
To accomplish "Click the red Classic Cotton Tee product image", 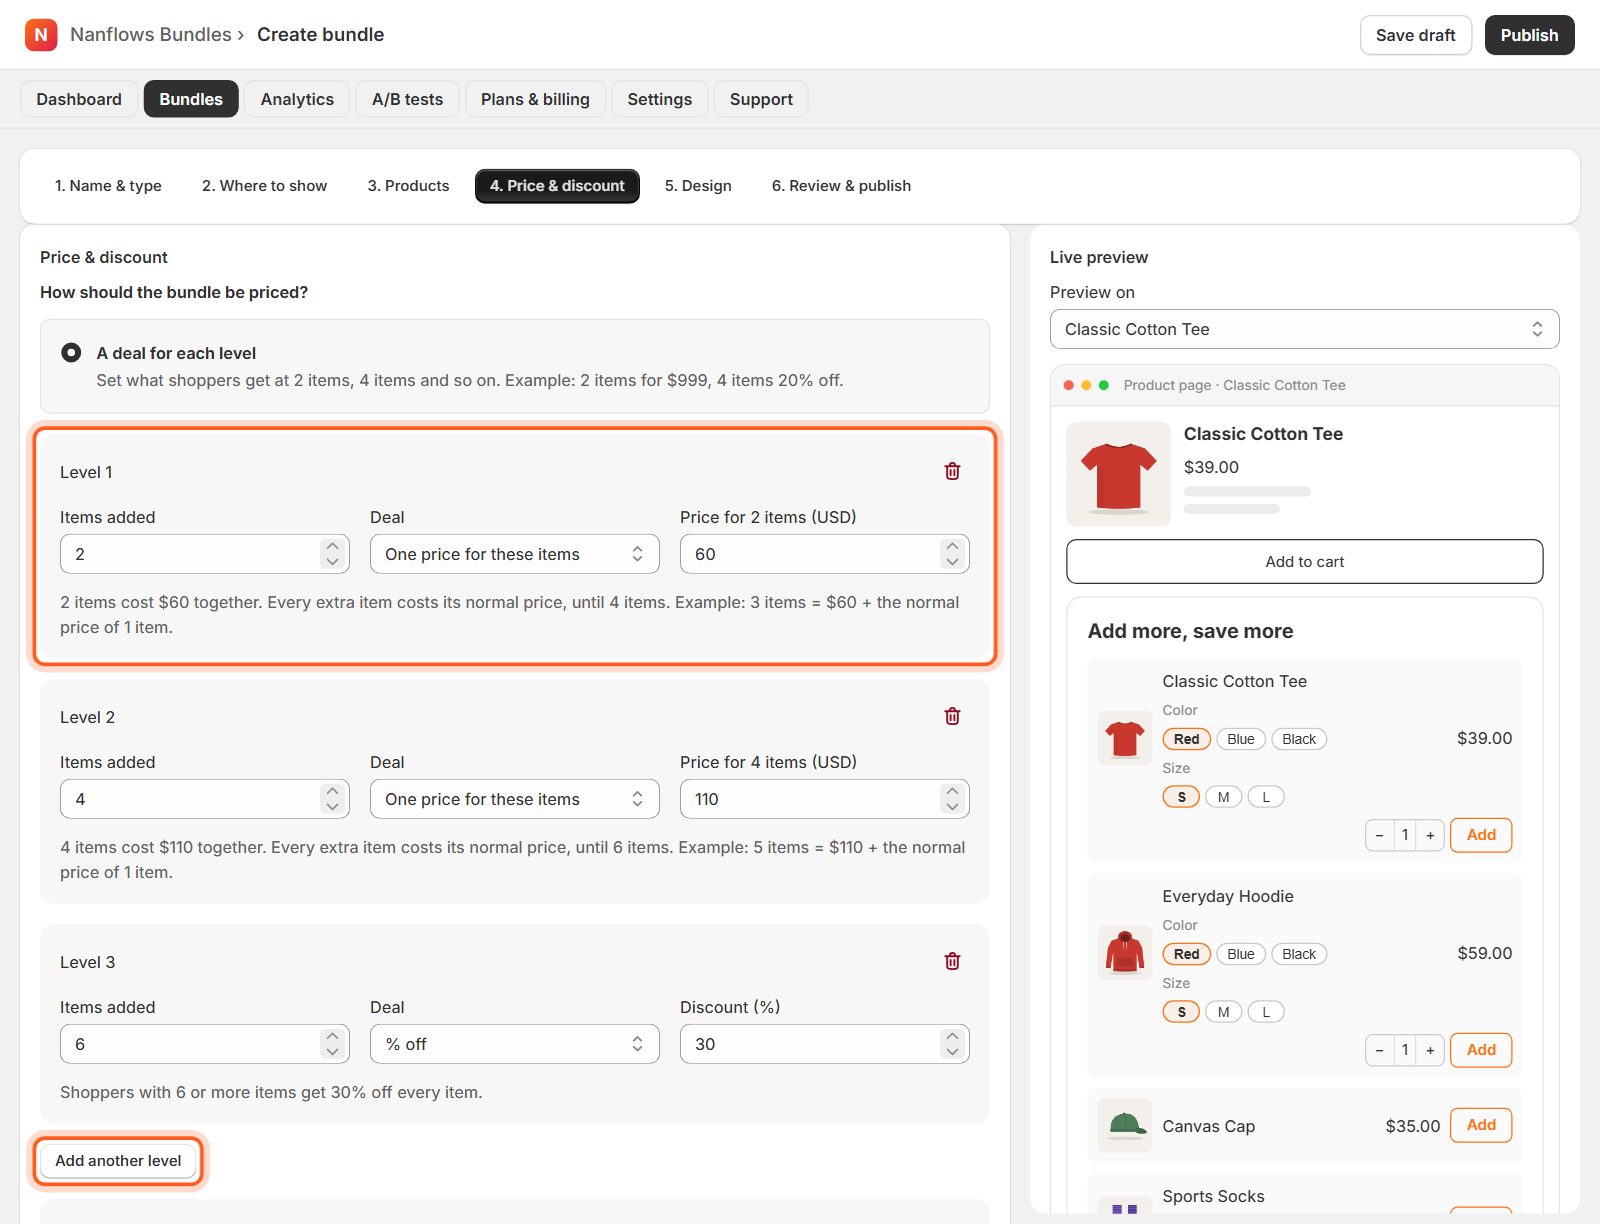I will click(1118, 474).
